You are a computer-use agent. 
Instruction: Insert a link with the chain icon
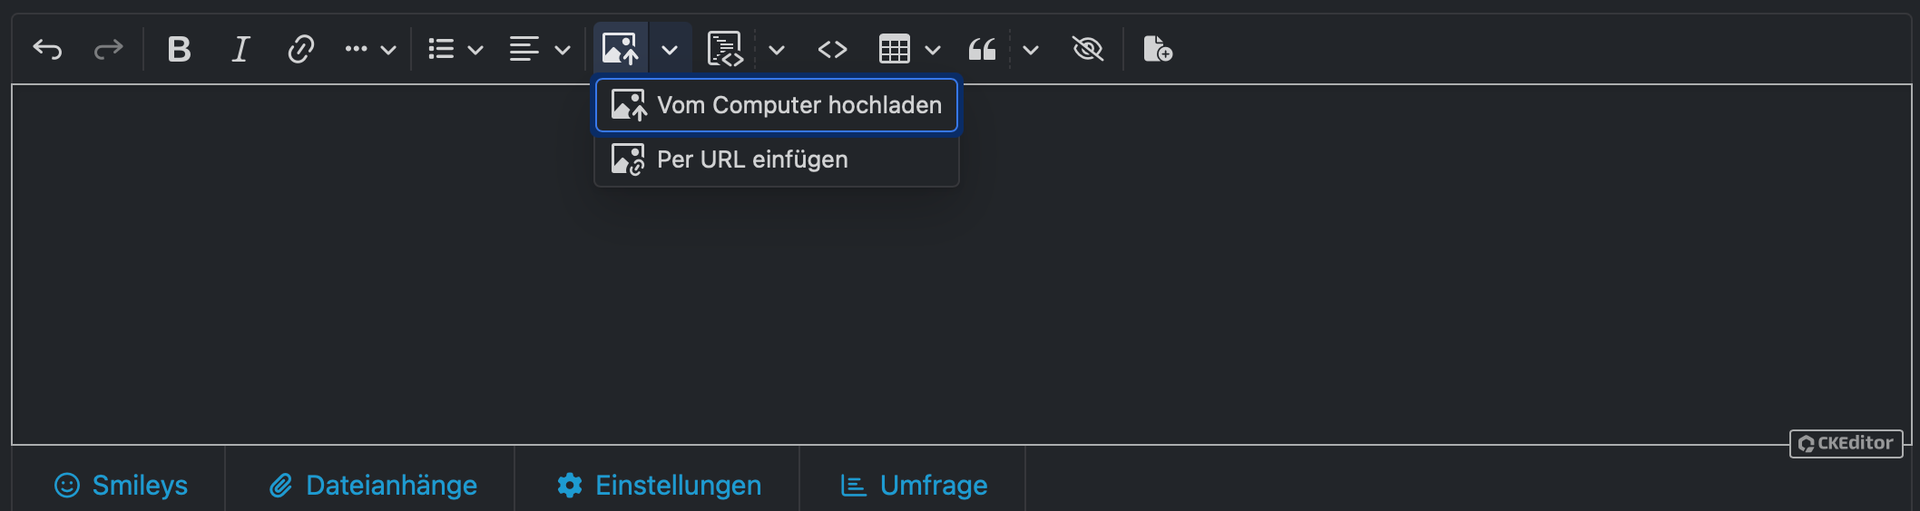301,49
